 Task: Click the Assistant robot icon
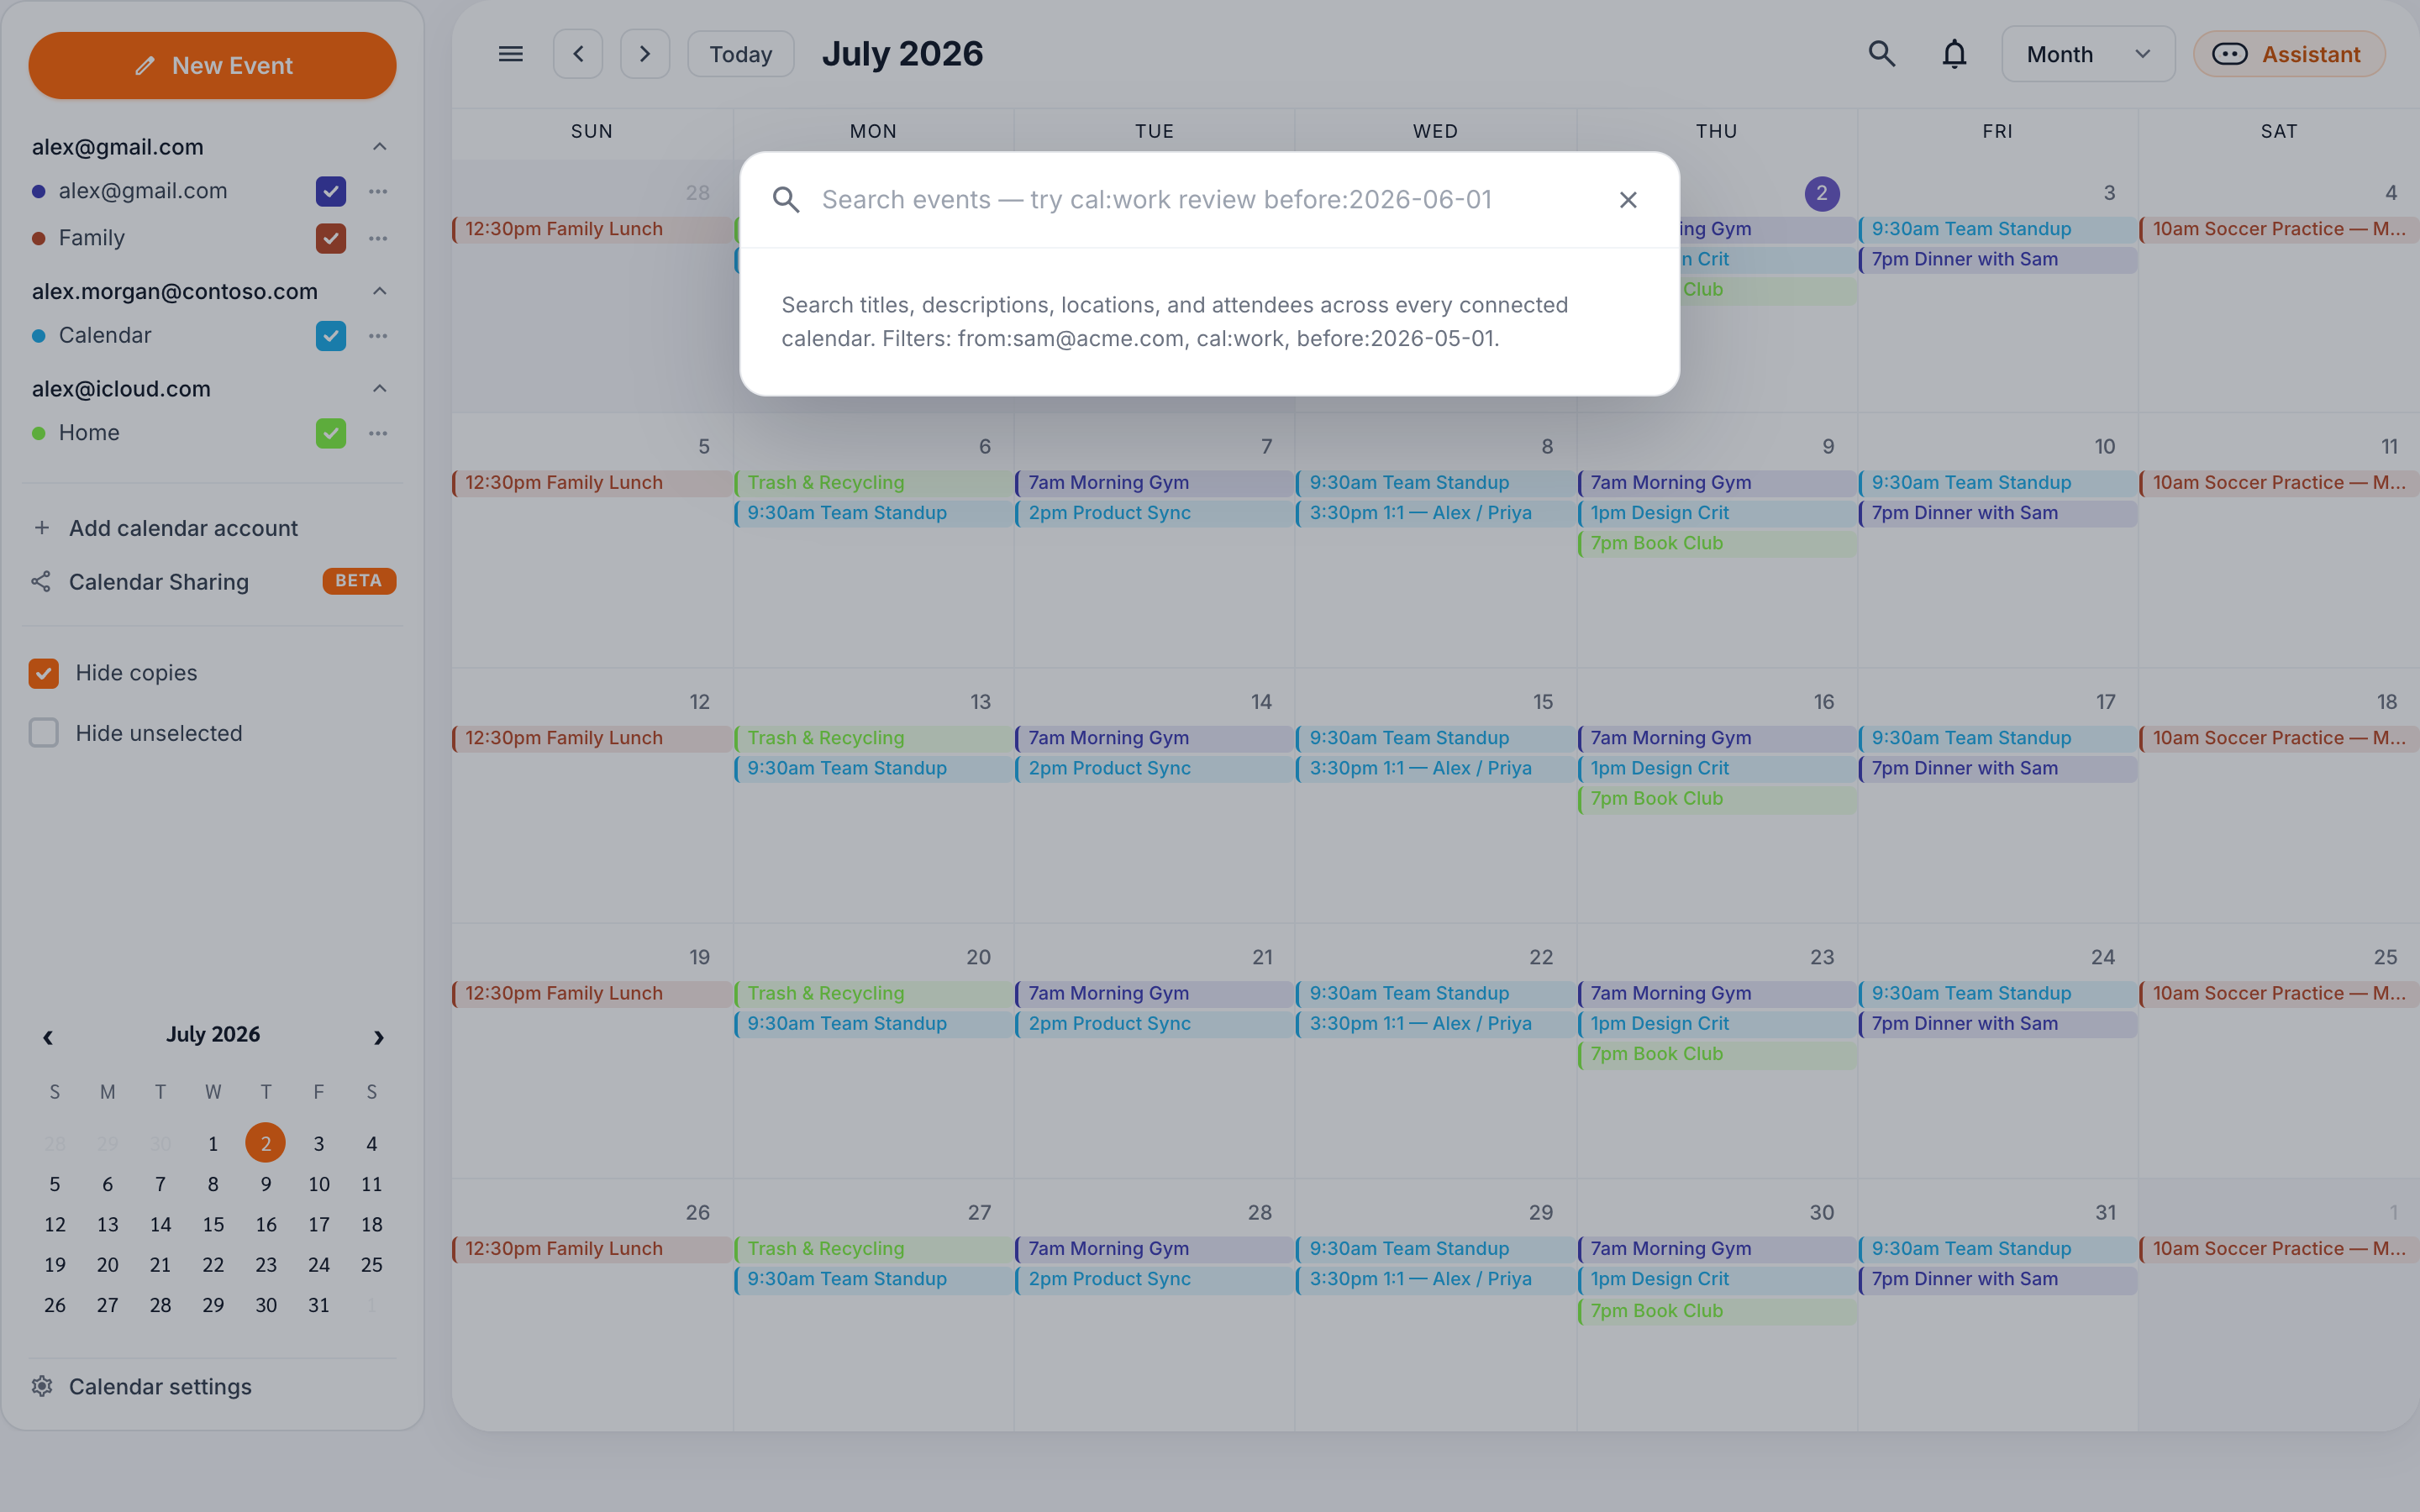(2229, 54)
